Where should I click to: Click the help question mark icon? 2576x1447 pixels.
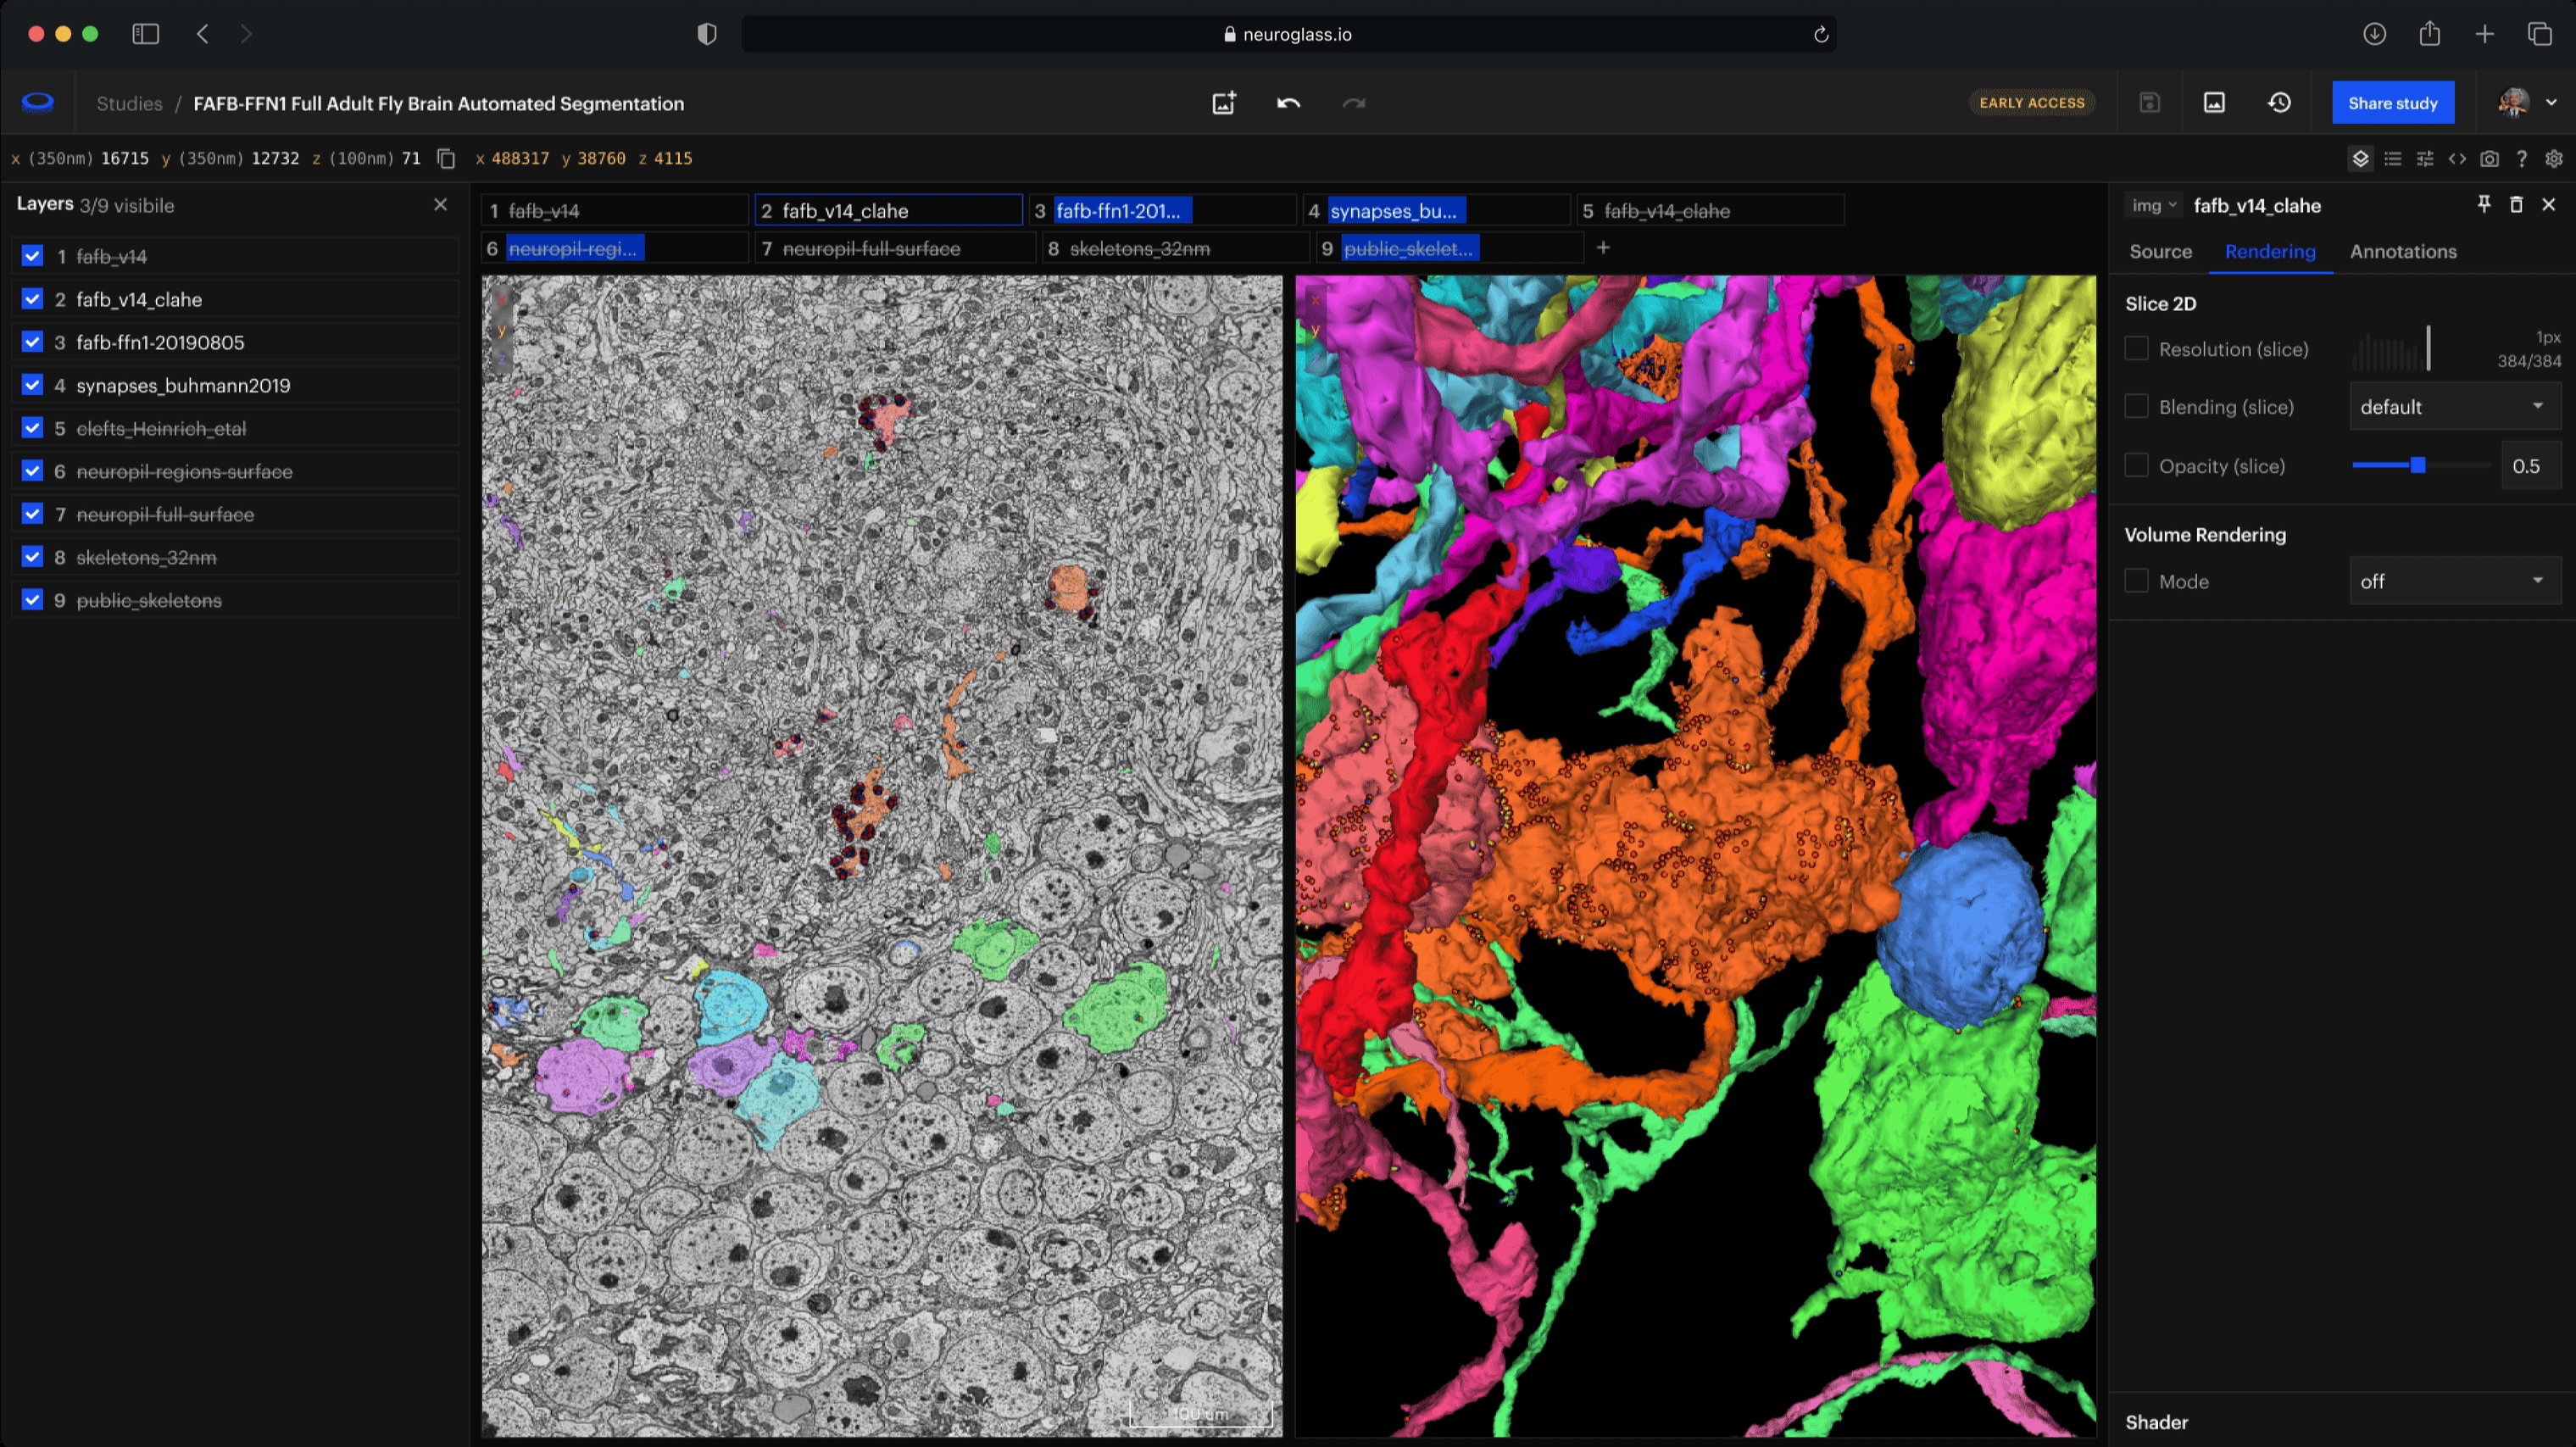pos(2522,158)
